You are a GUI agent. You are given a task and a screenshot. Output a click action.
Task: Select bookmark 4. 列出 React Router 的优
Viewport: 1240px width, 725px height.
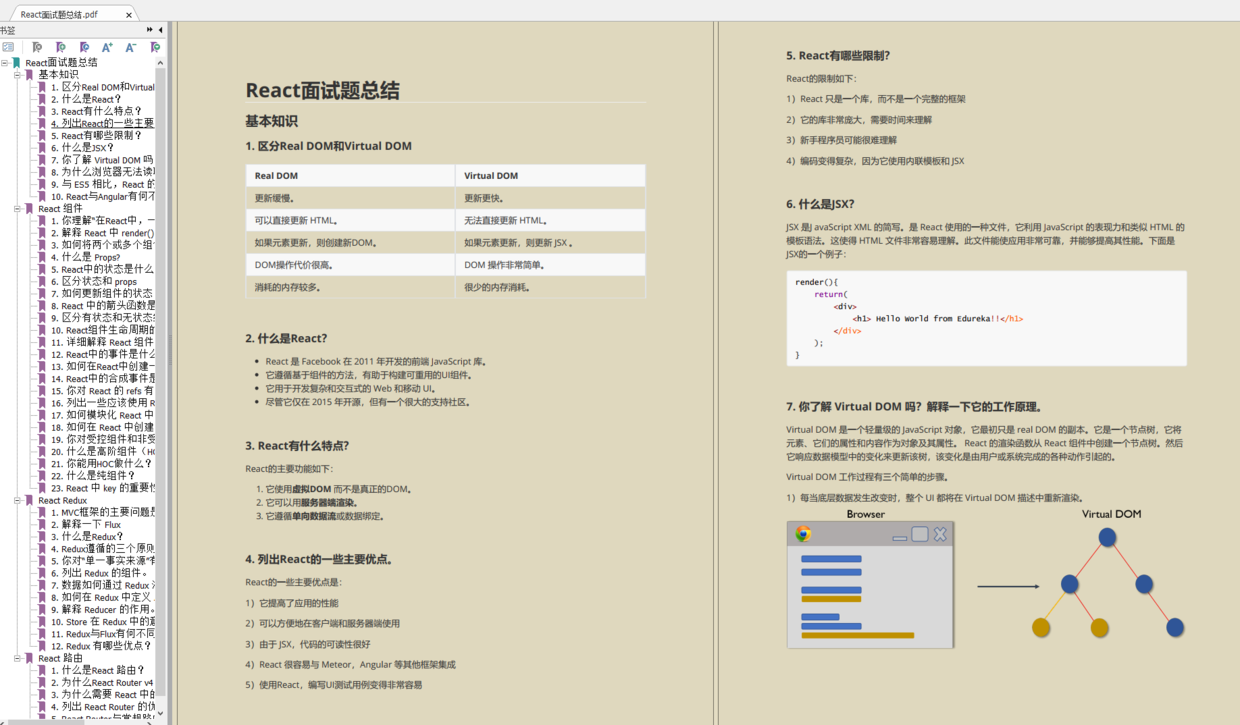[x=103, y=707]
